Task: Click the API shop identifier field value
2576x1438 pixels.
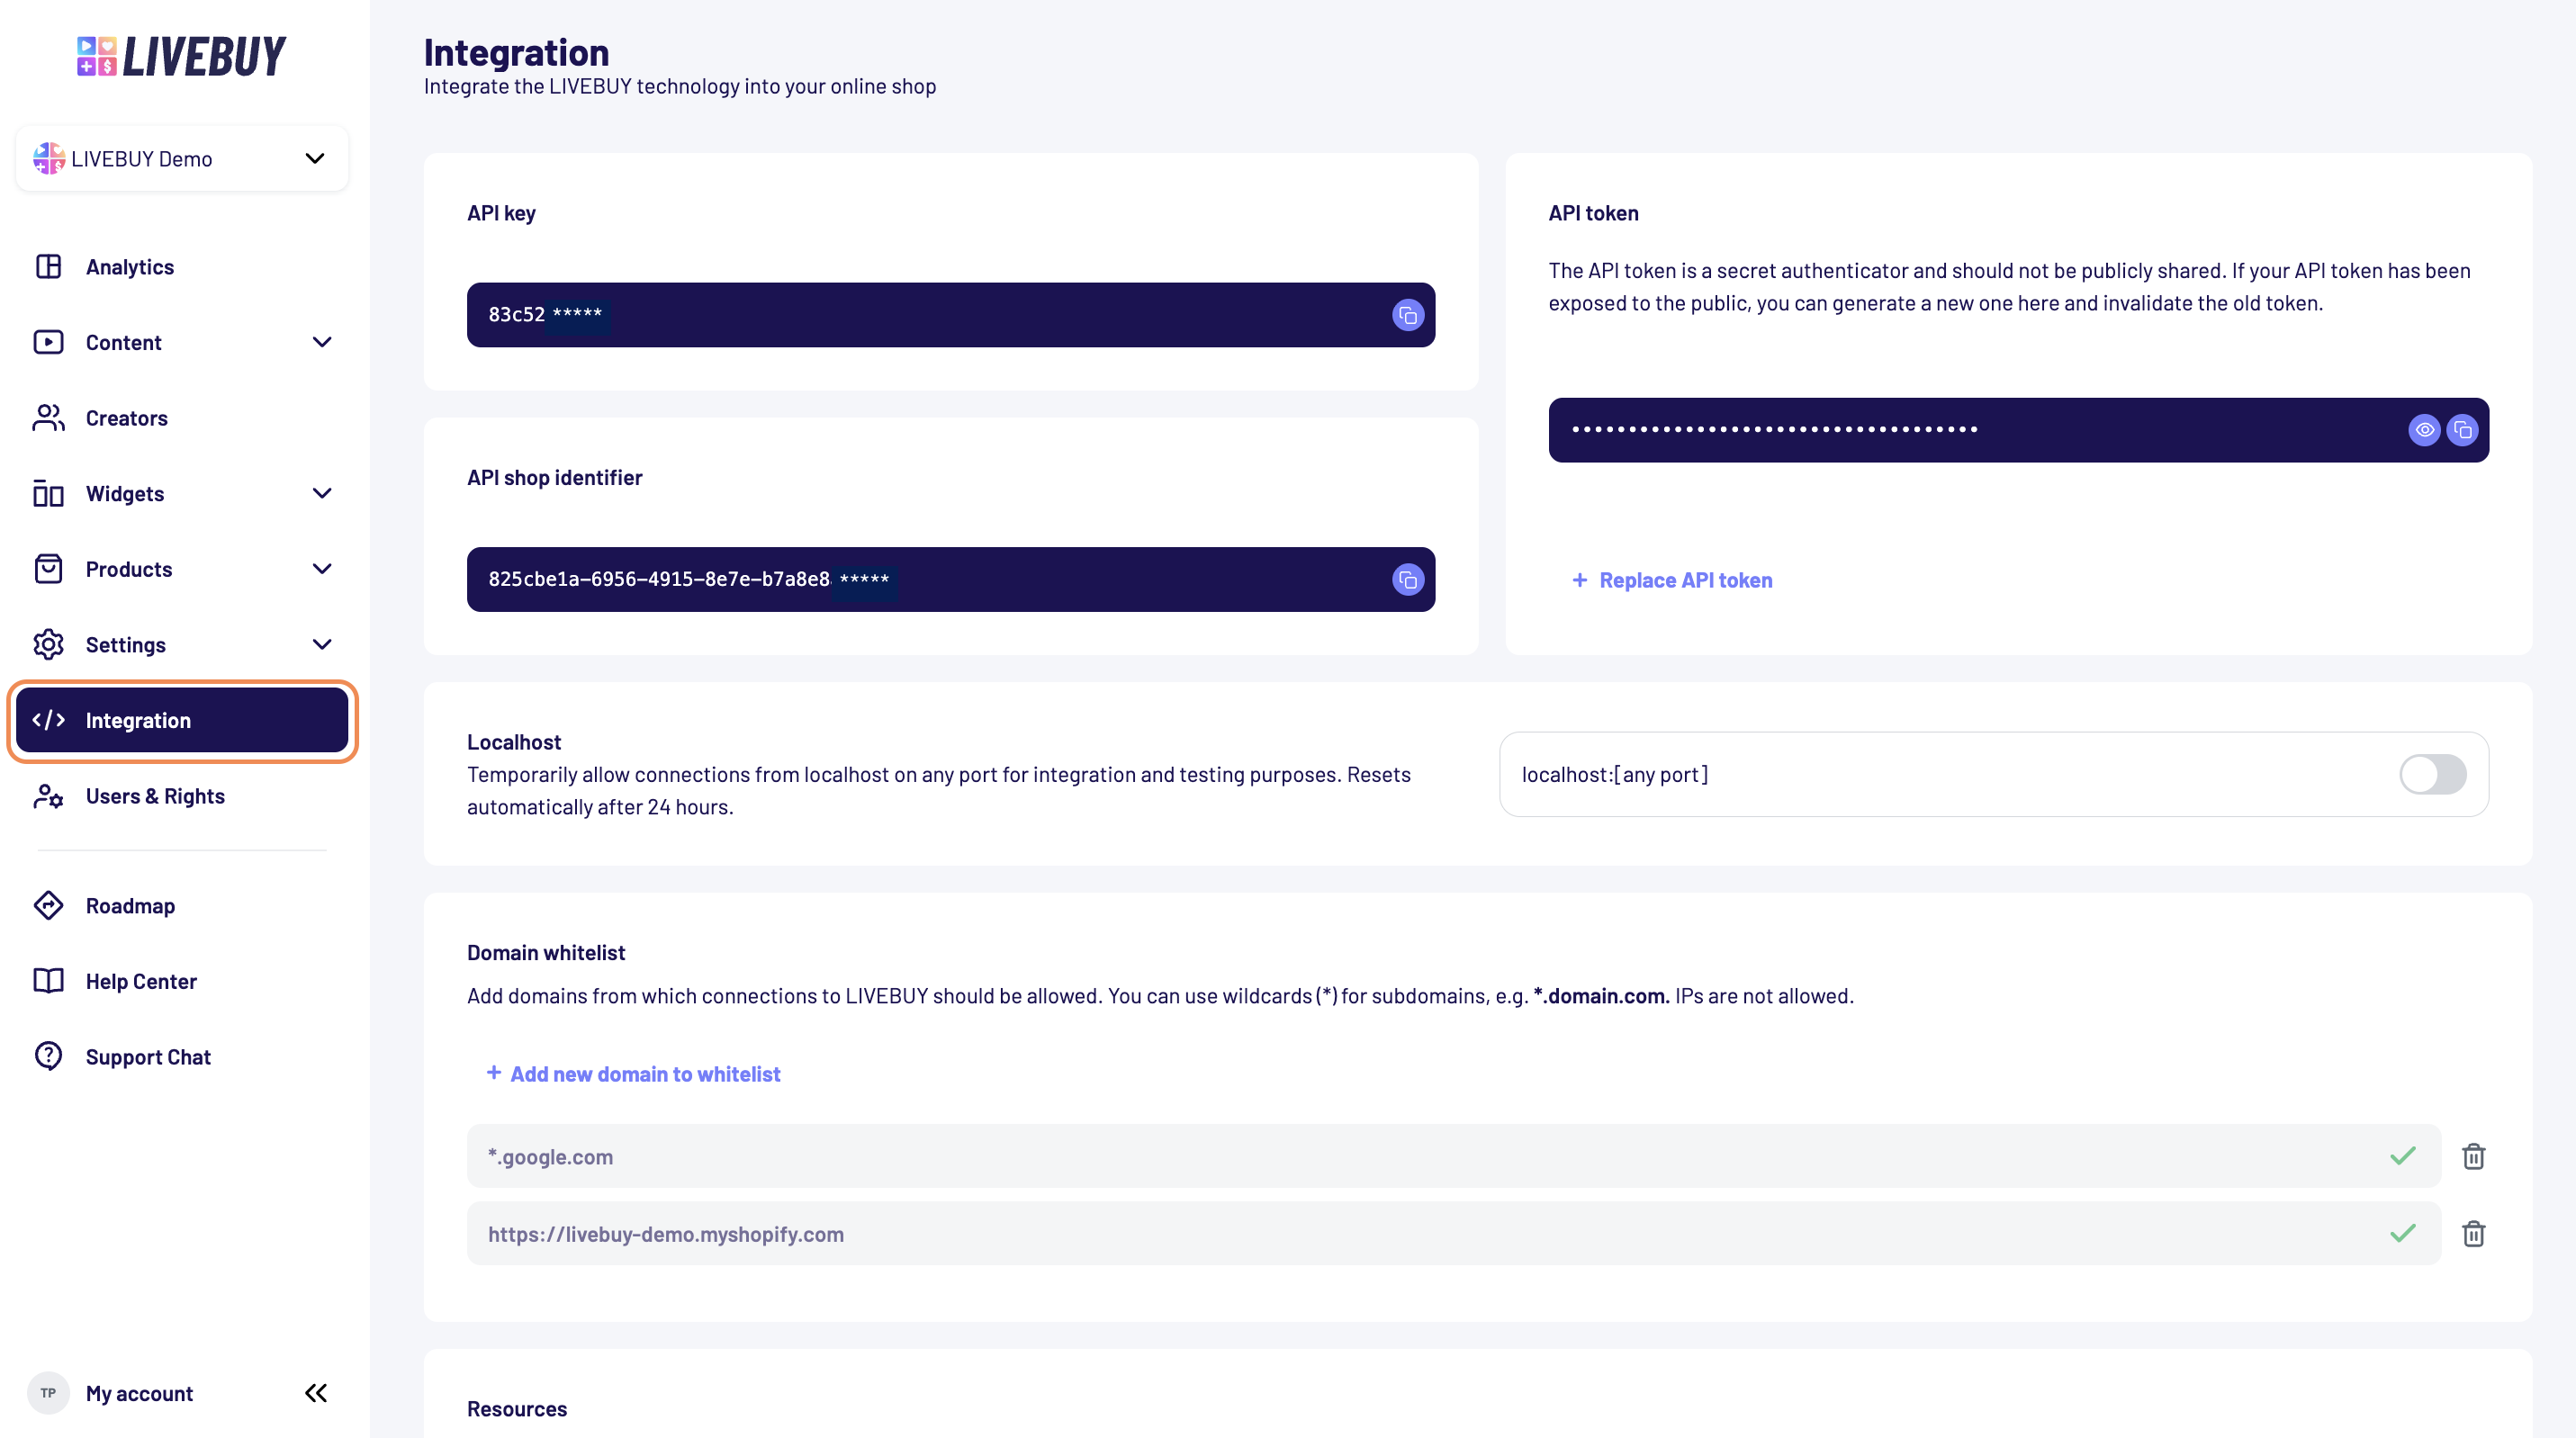Action: pos(950,580)
